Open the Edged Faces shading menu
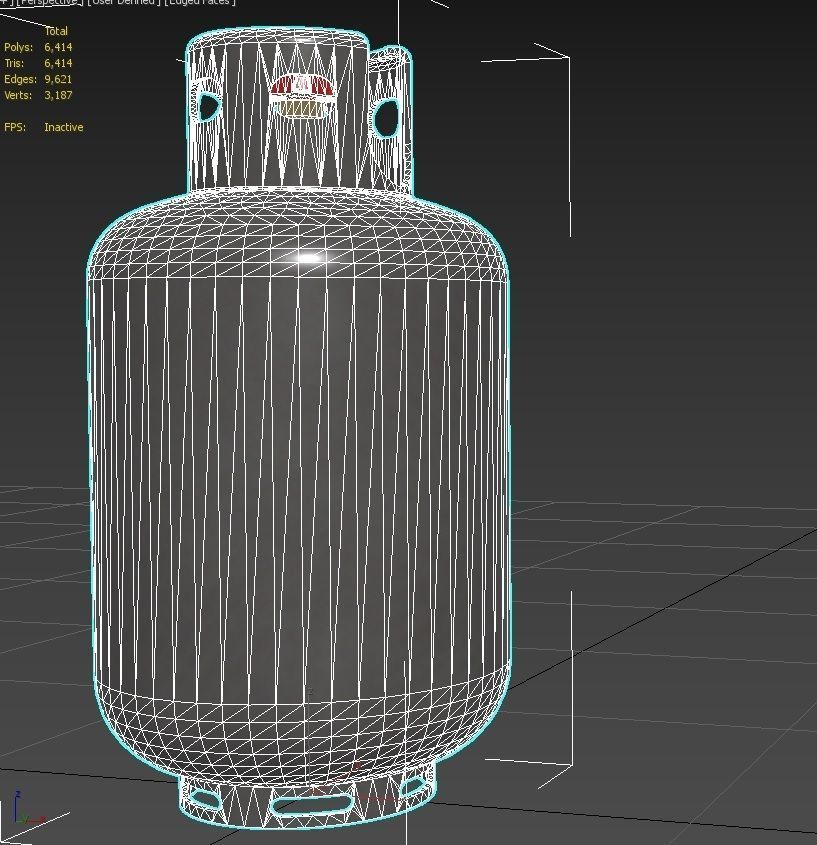This screenshot has height=845, width=817. [200, 2]
